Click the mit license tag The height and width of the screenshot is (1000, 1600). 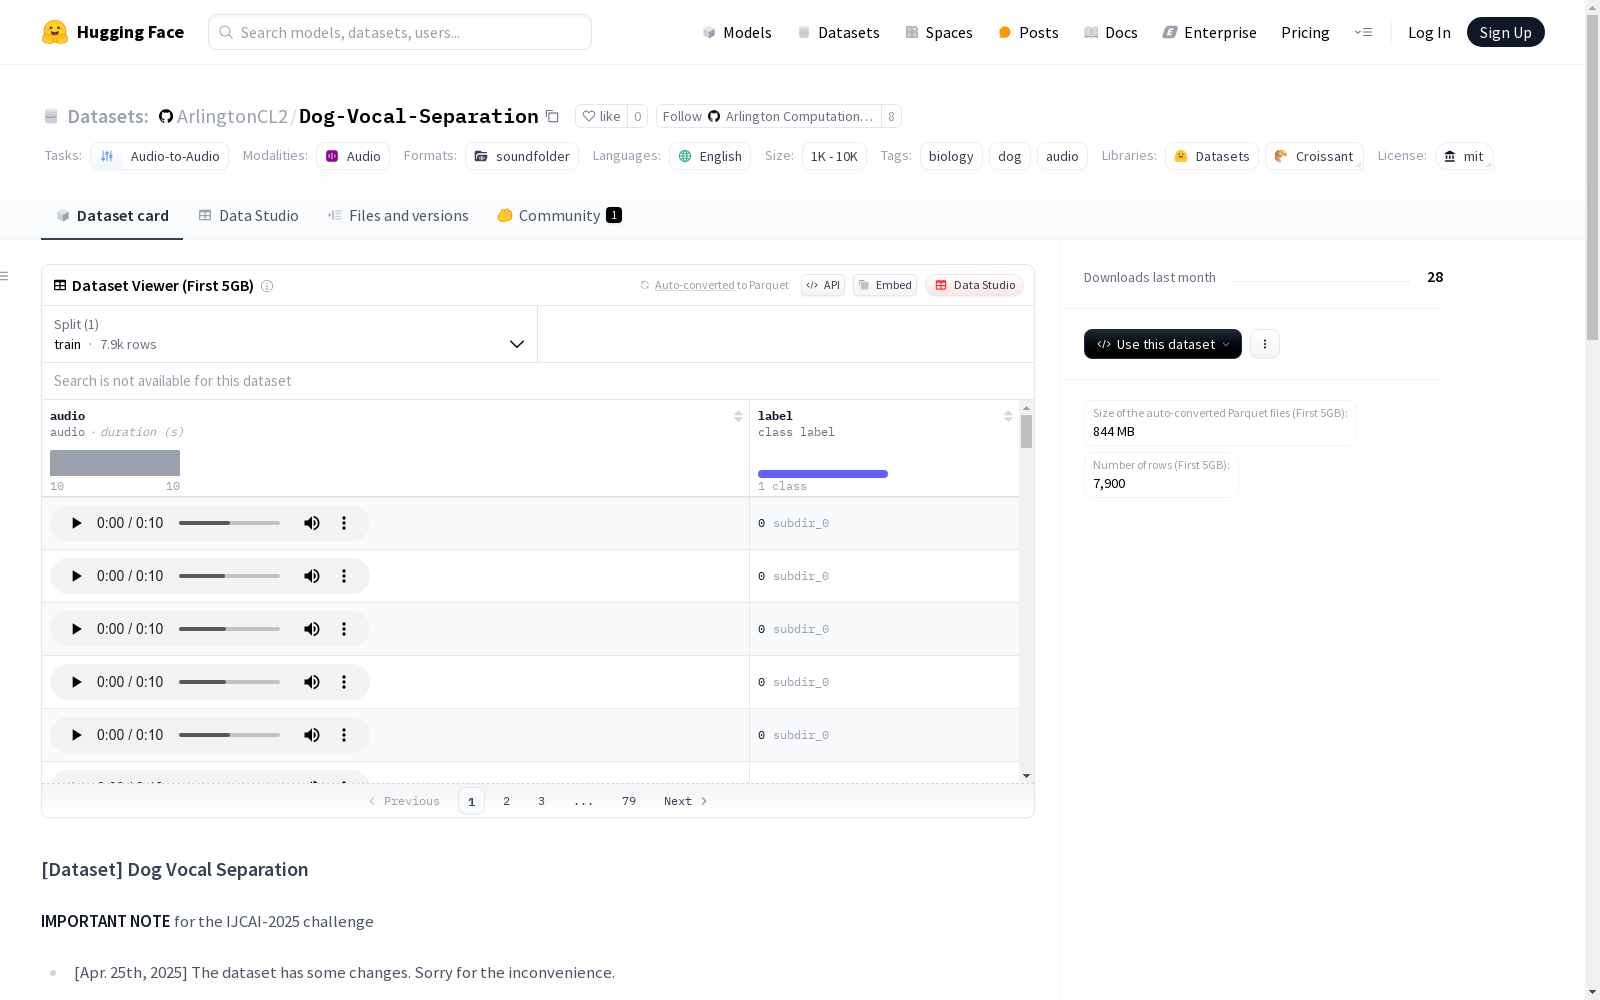pos(1464,156)
